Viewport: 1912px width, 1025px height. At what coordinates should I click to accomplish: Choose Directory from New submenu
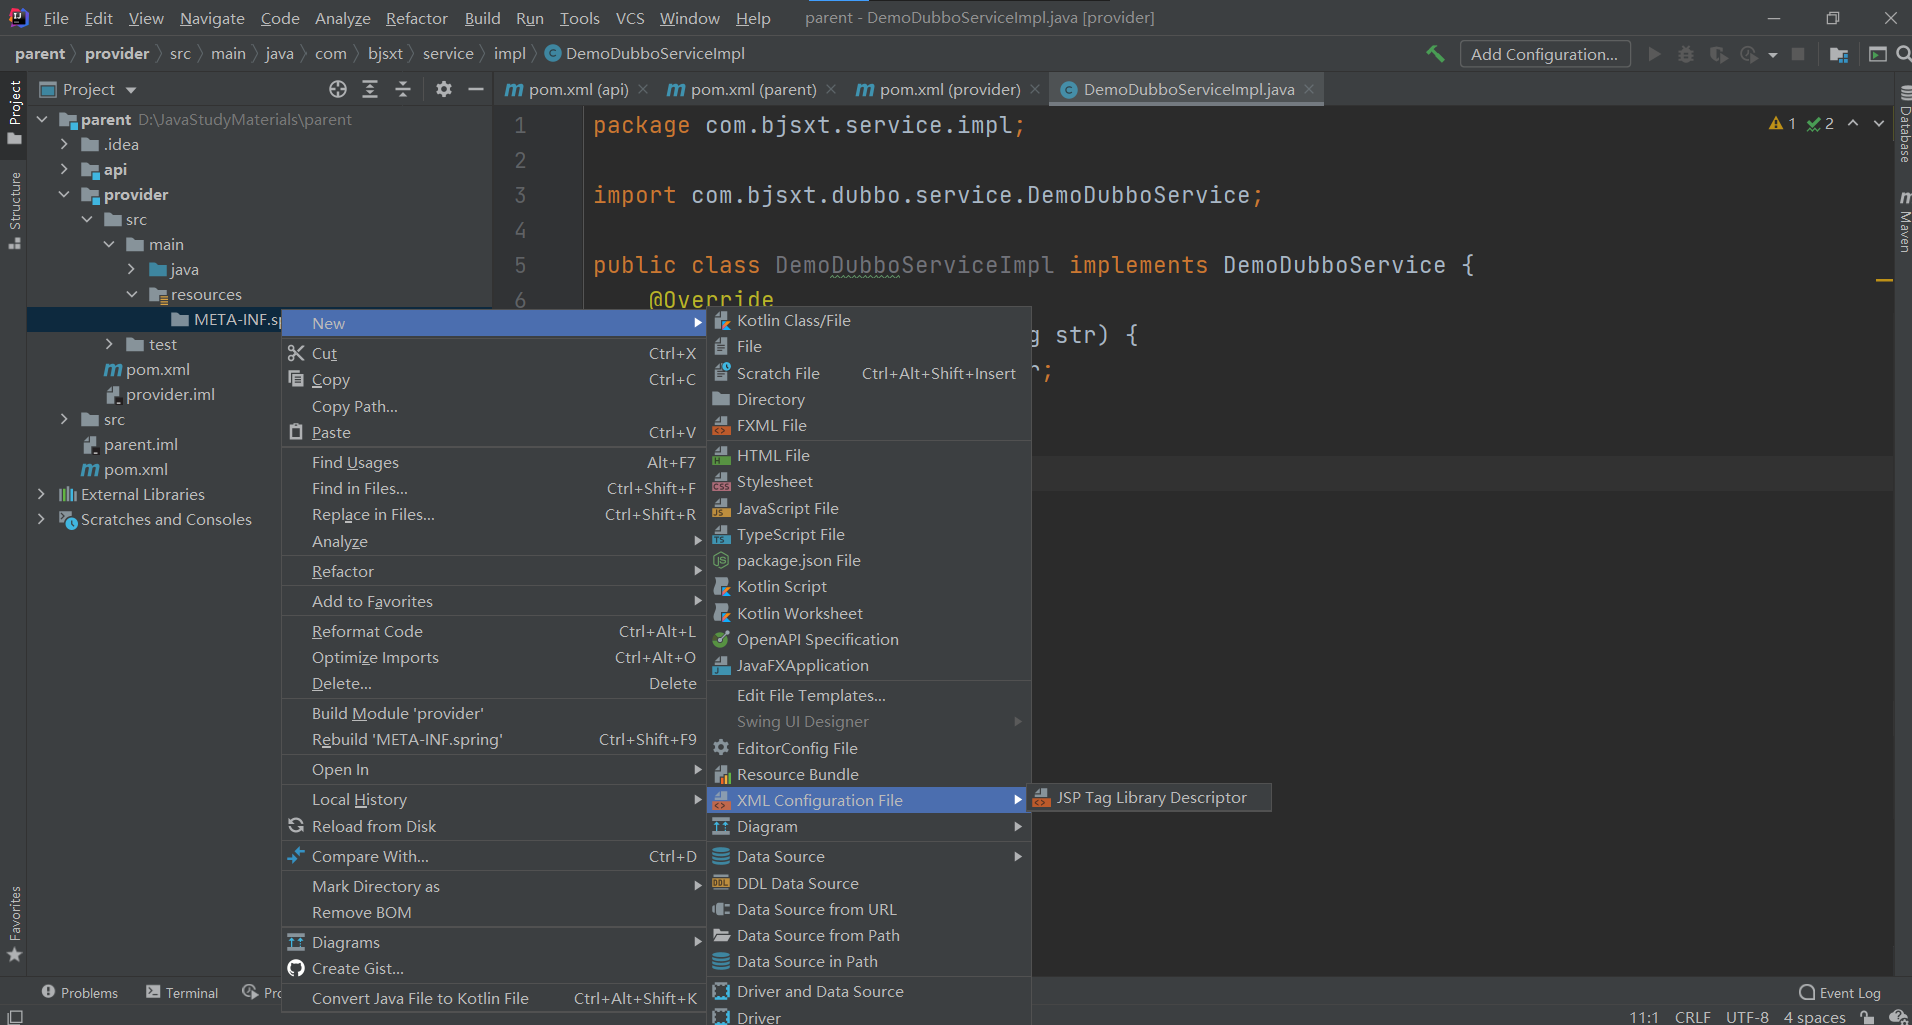868,399
